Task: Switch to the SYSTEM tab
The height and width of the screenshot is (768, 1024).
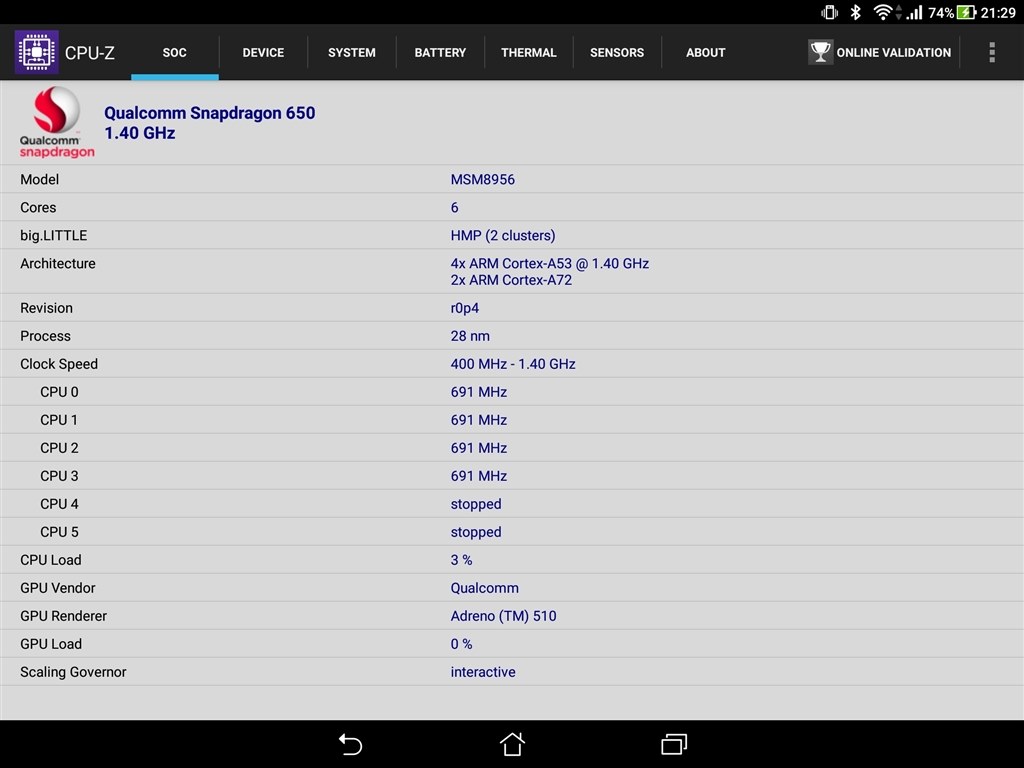Action: [x=351, y=52]
